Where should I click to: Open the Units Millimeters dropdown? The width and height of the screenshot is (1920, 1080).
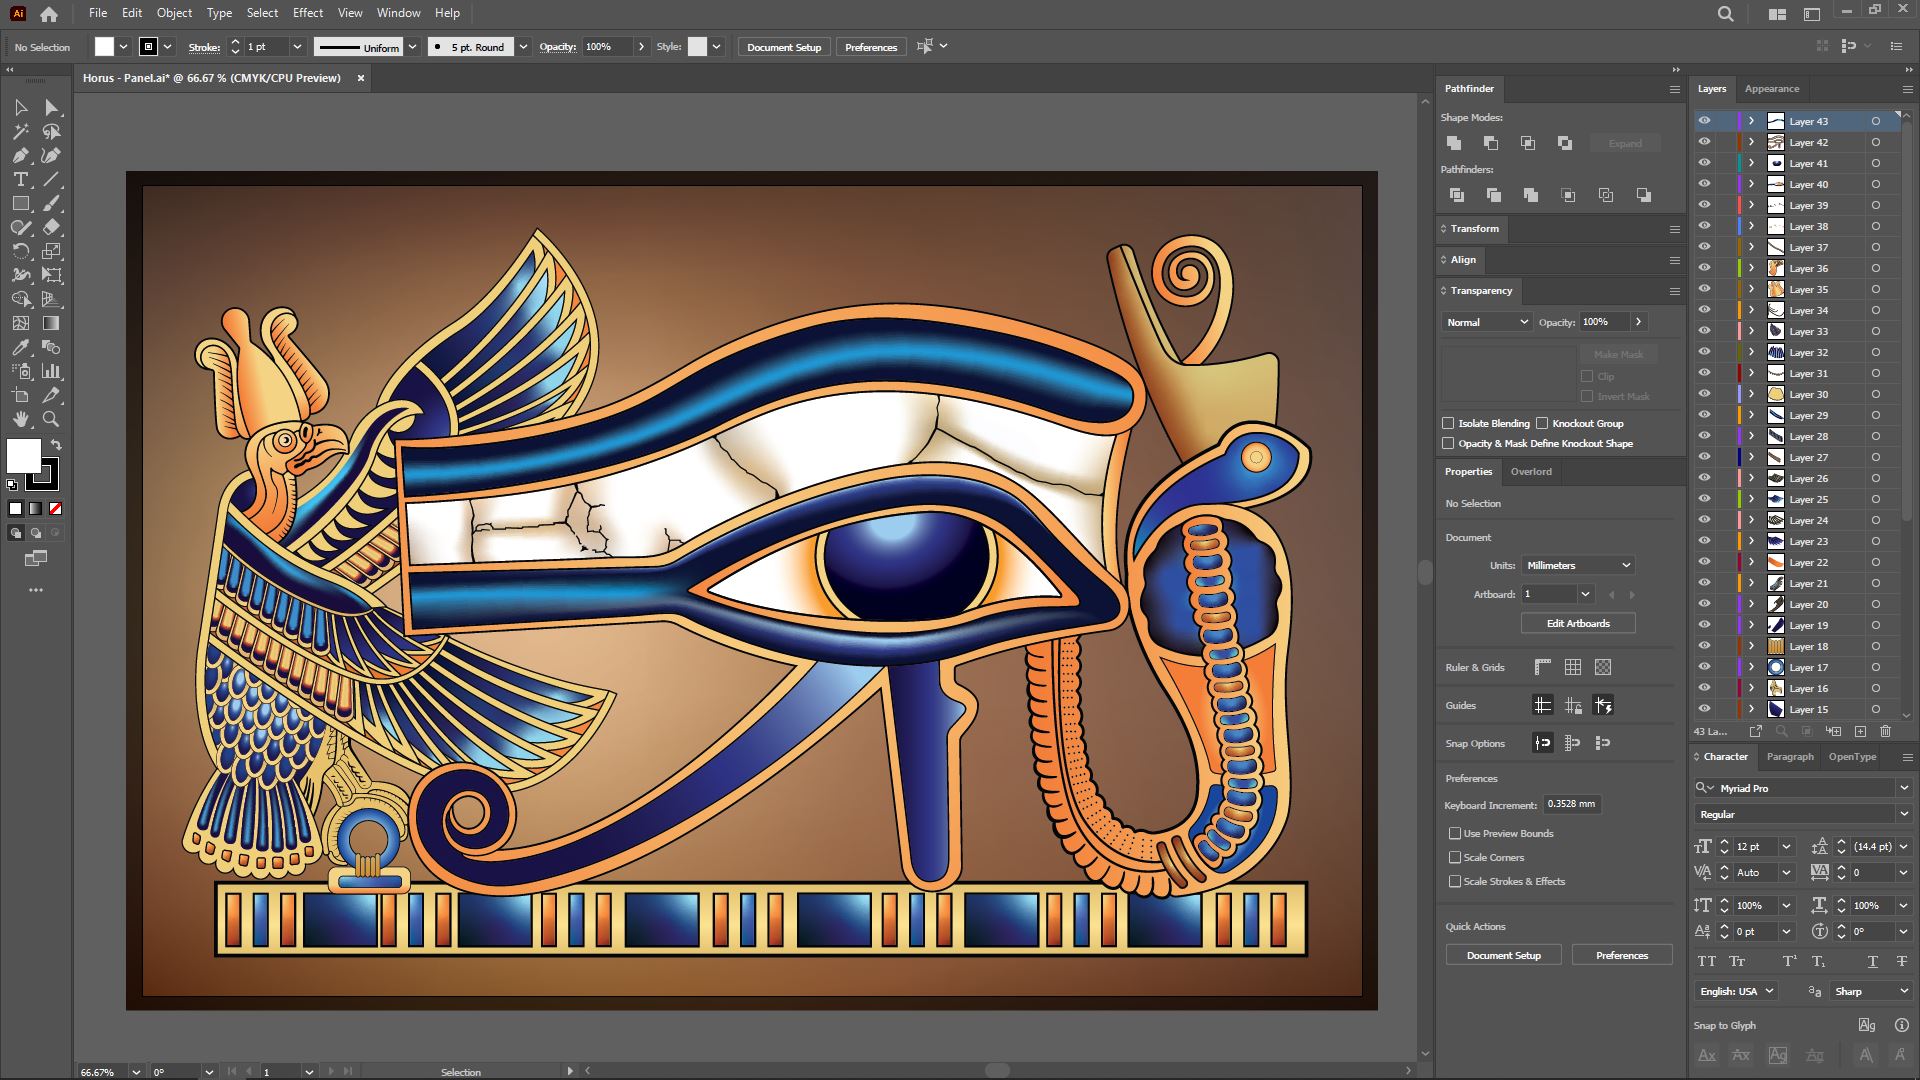click(1578, 565)
